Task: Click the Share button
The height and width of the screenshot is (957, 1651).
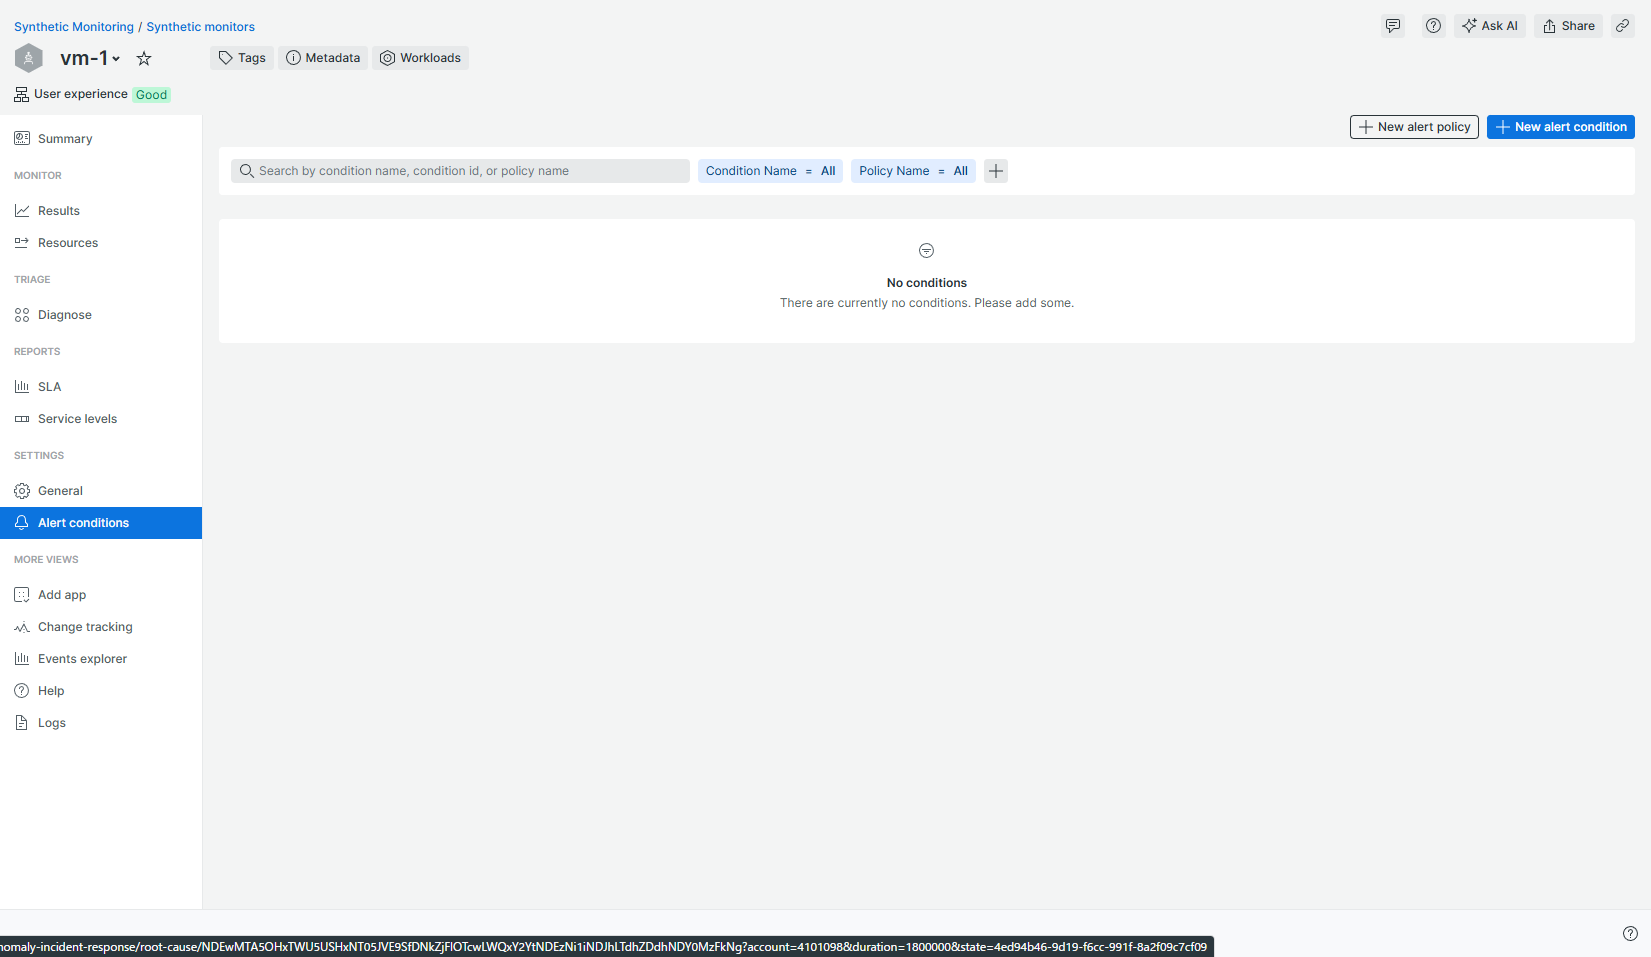Action: coord(1568,26)
